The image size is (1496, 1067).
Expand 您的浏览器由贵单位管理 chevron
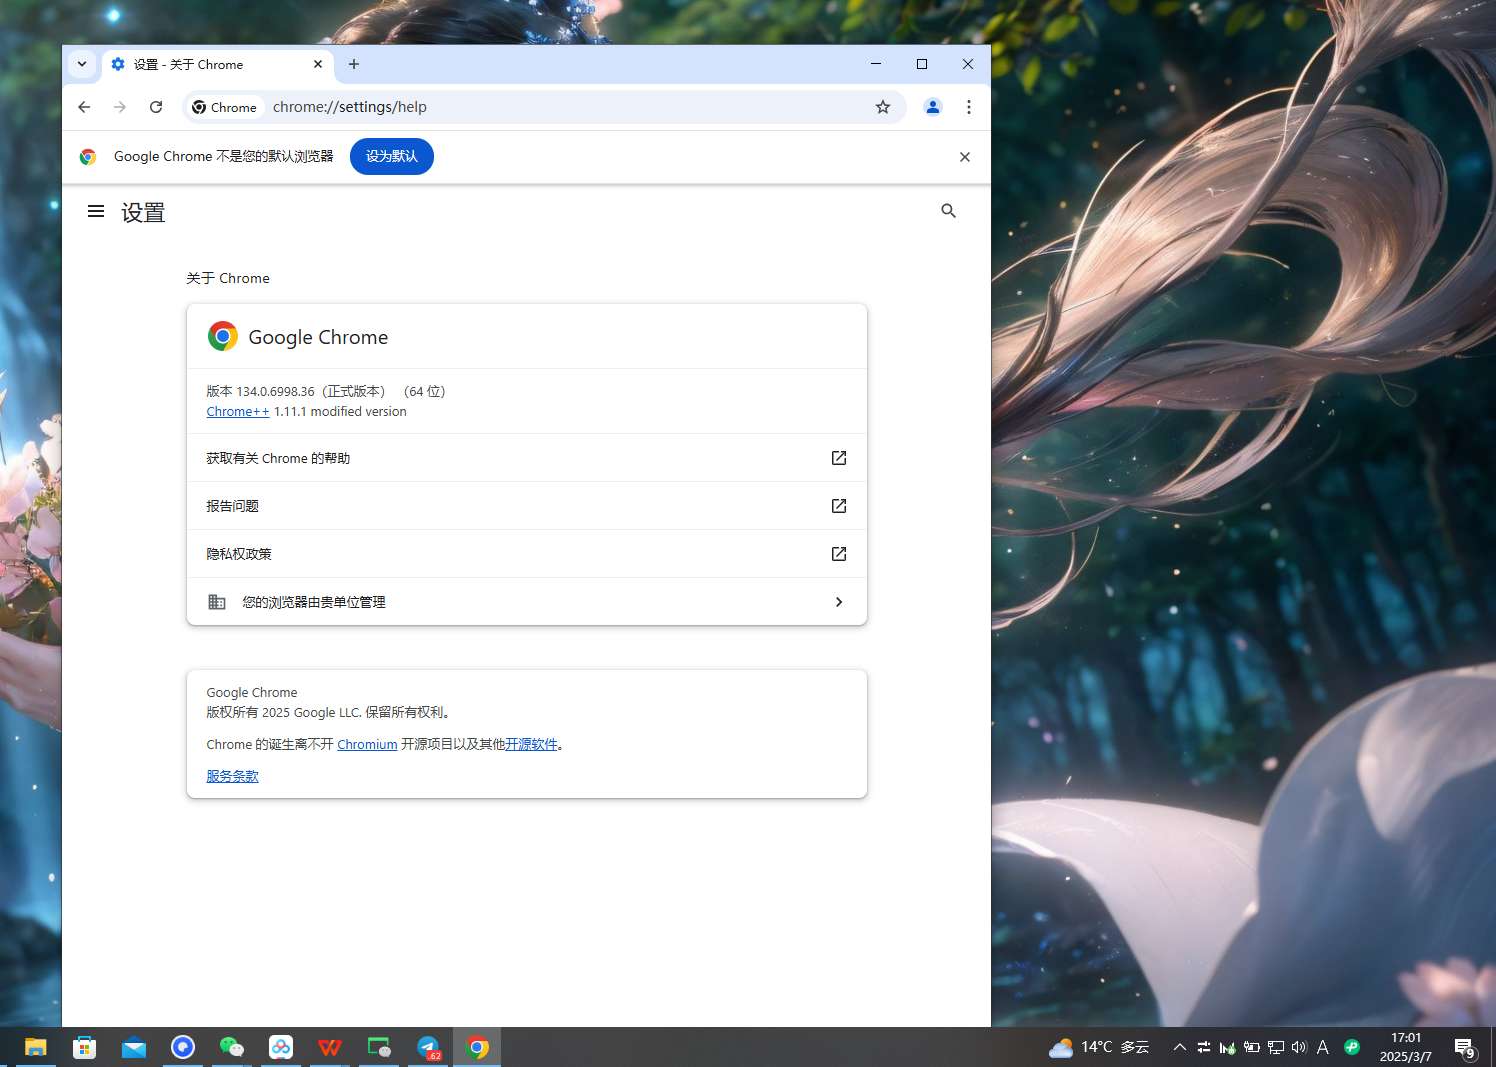pyautogui.click(x=839, y=602)
